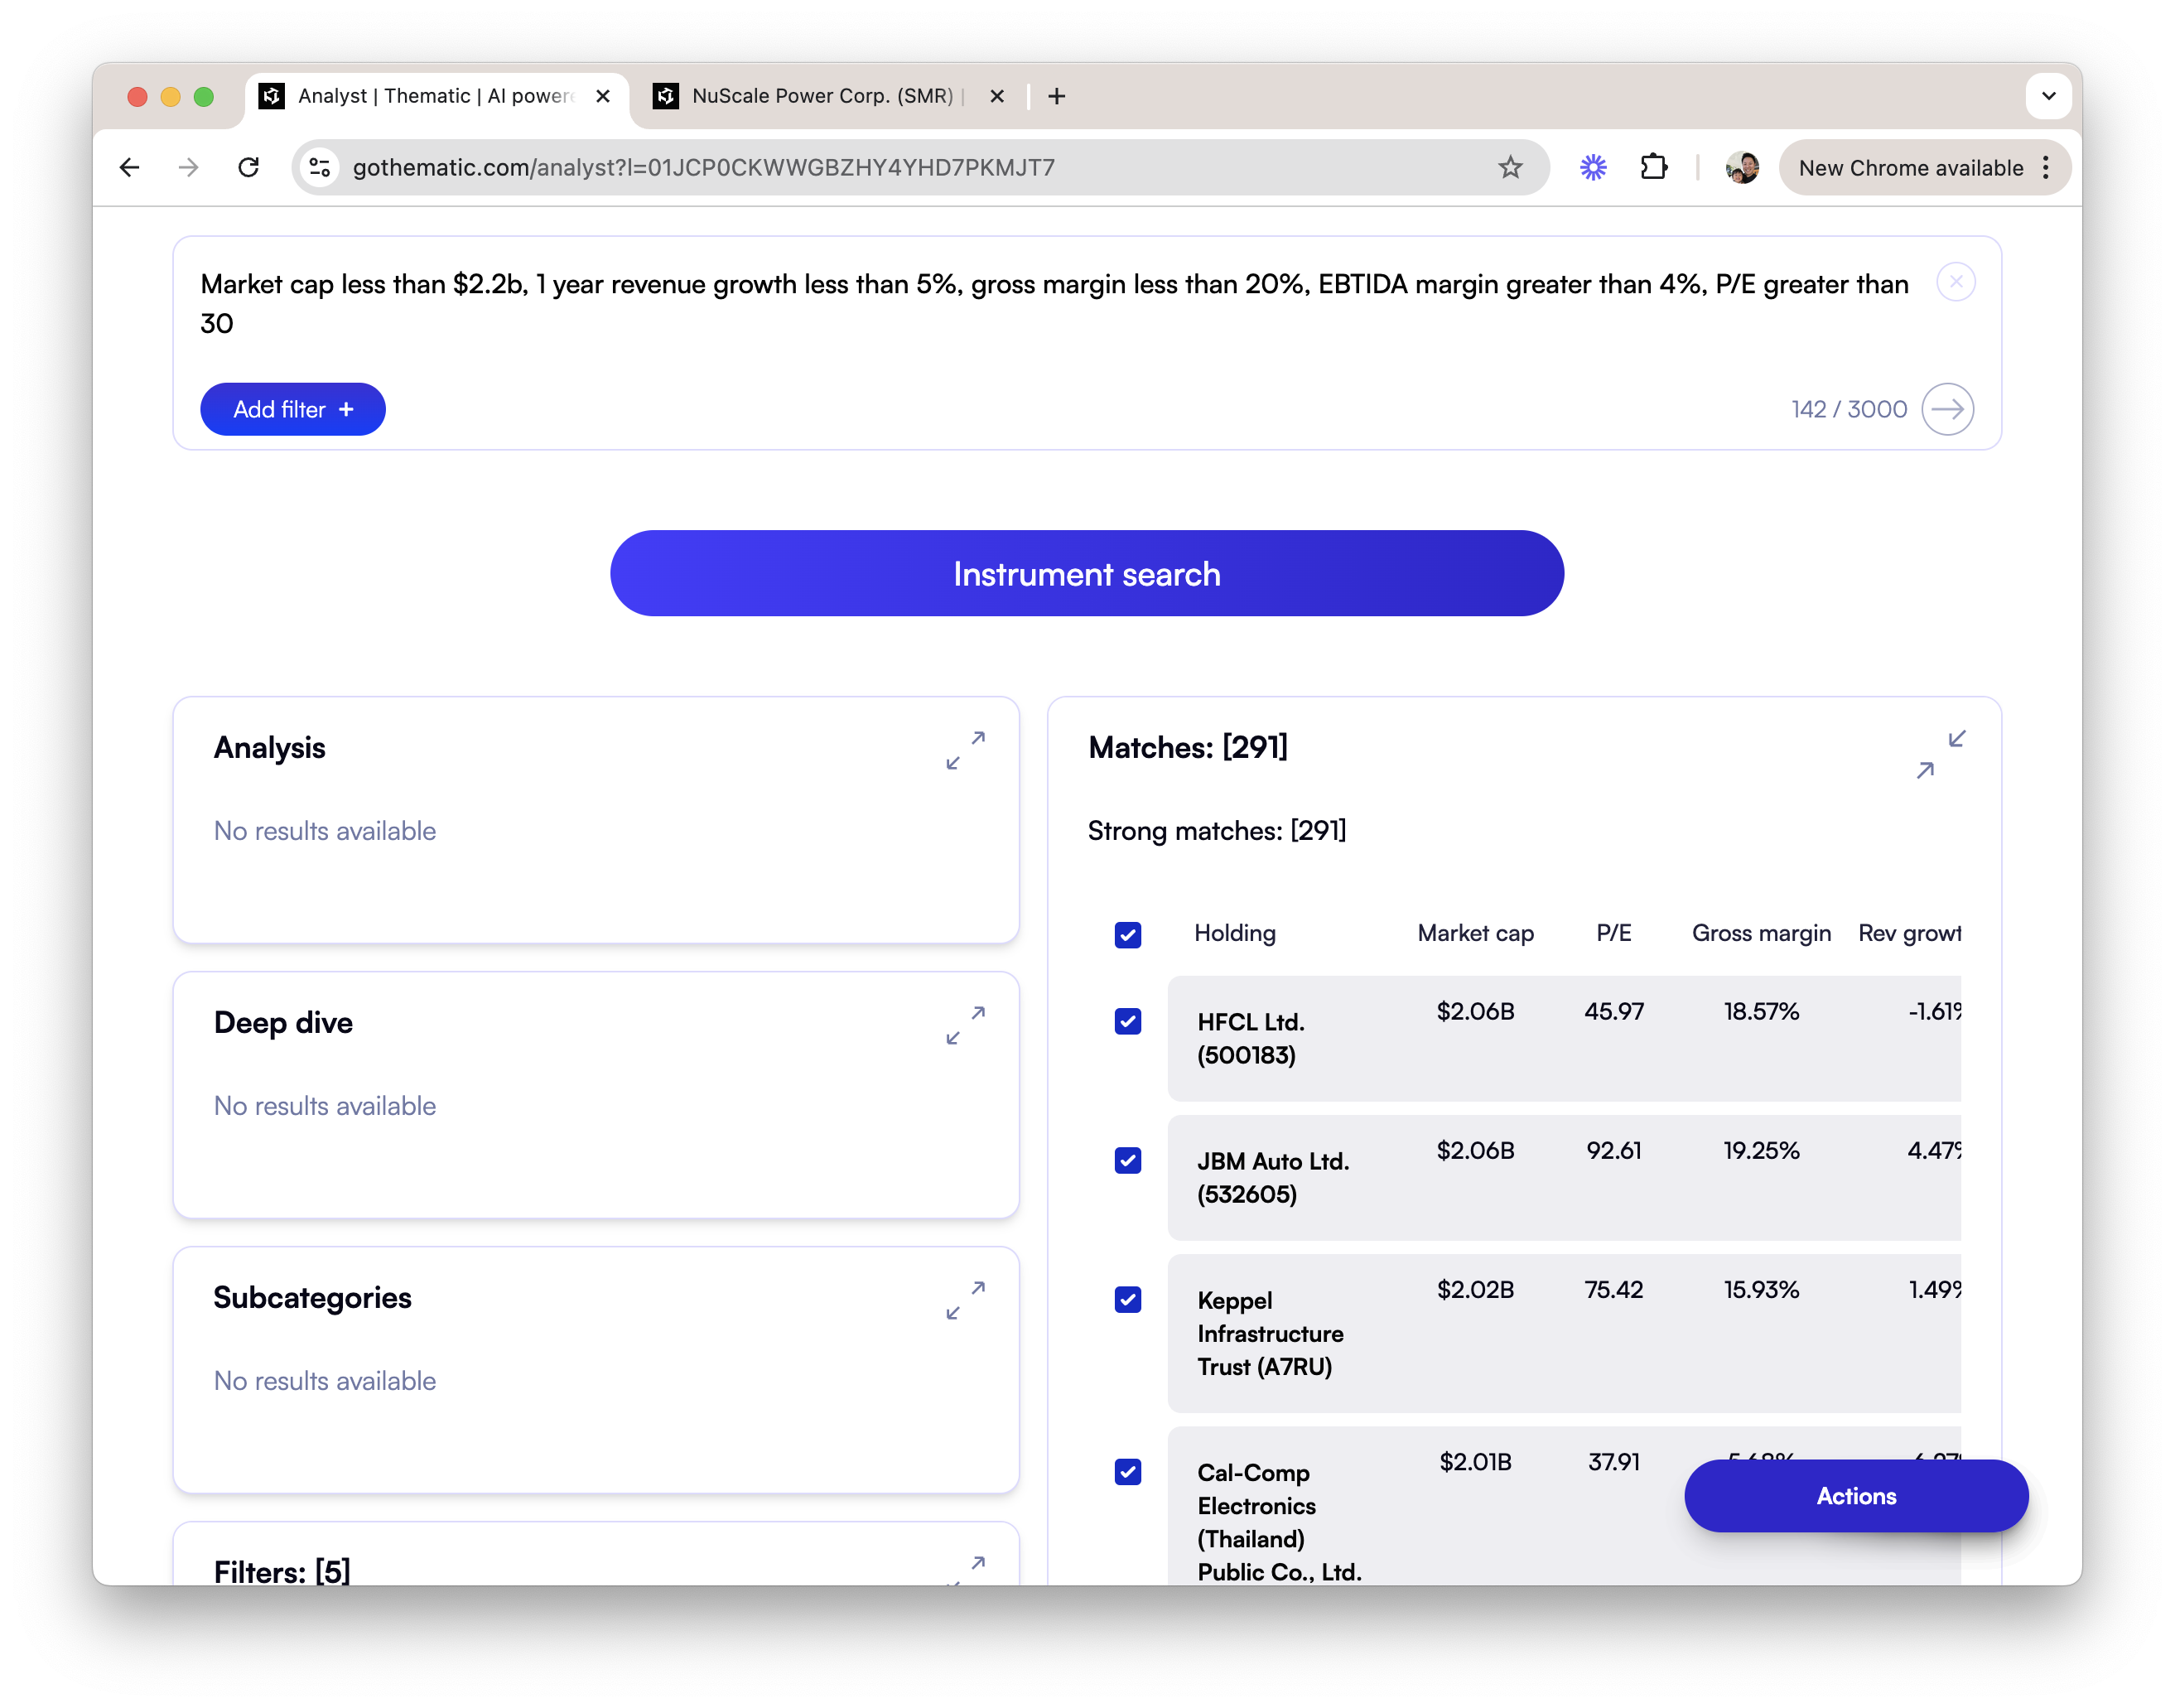The height and width of the screenshot is (1708, 2175).
Task: Close the Analyst Thematic tab
Action: [603, 96]
